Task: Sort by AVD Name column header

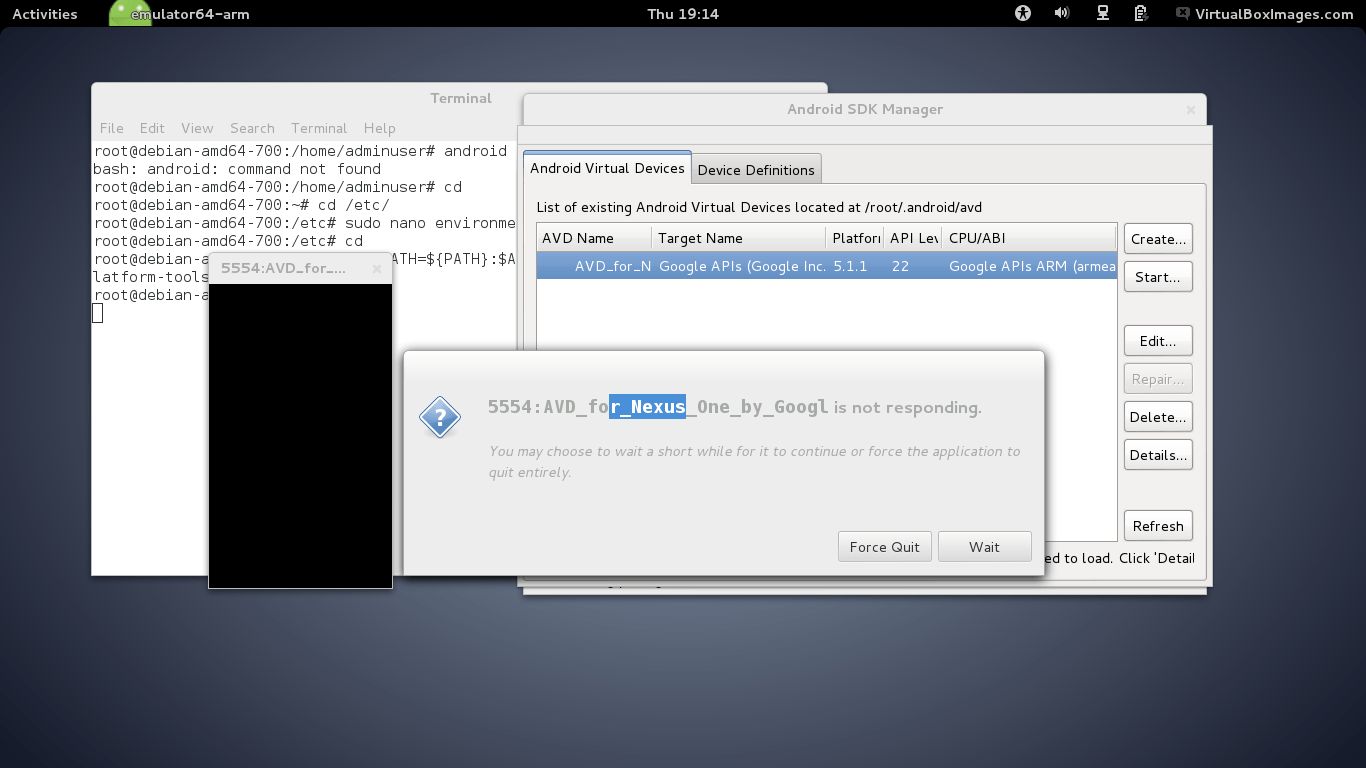Action: [594, 238]
